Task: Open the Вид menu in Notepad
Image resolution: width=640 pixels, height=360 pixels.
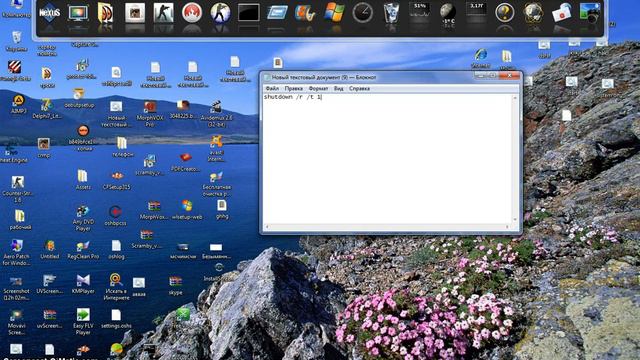Action: pos(338,88)
